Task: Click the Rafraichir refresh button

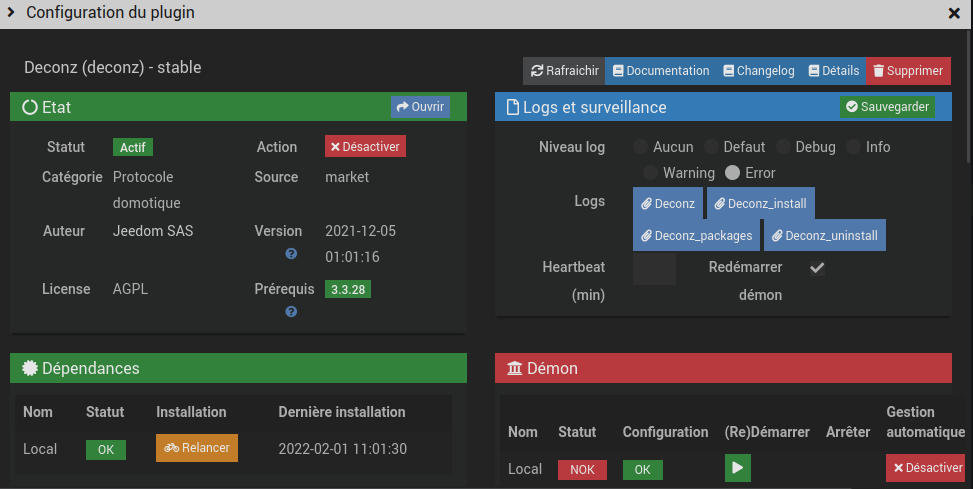Action: pyautogui.click(x=564, y=71)
